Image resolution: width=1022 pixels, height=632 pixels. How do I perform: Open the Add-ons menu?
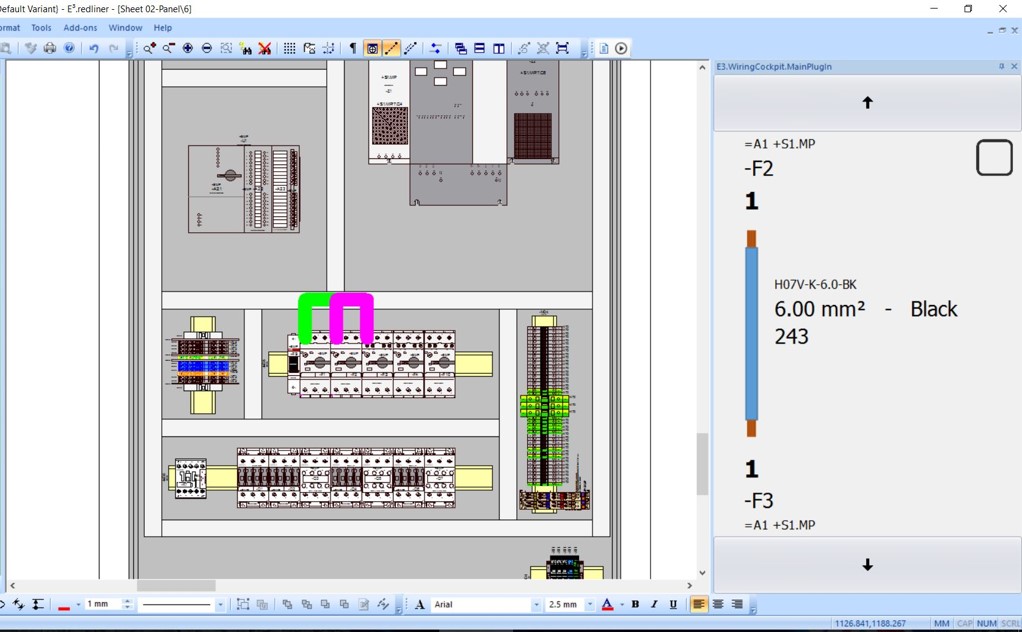coord(80,28)
